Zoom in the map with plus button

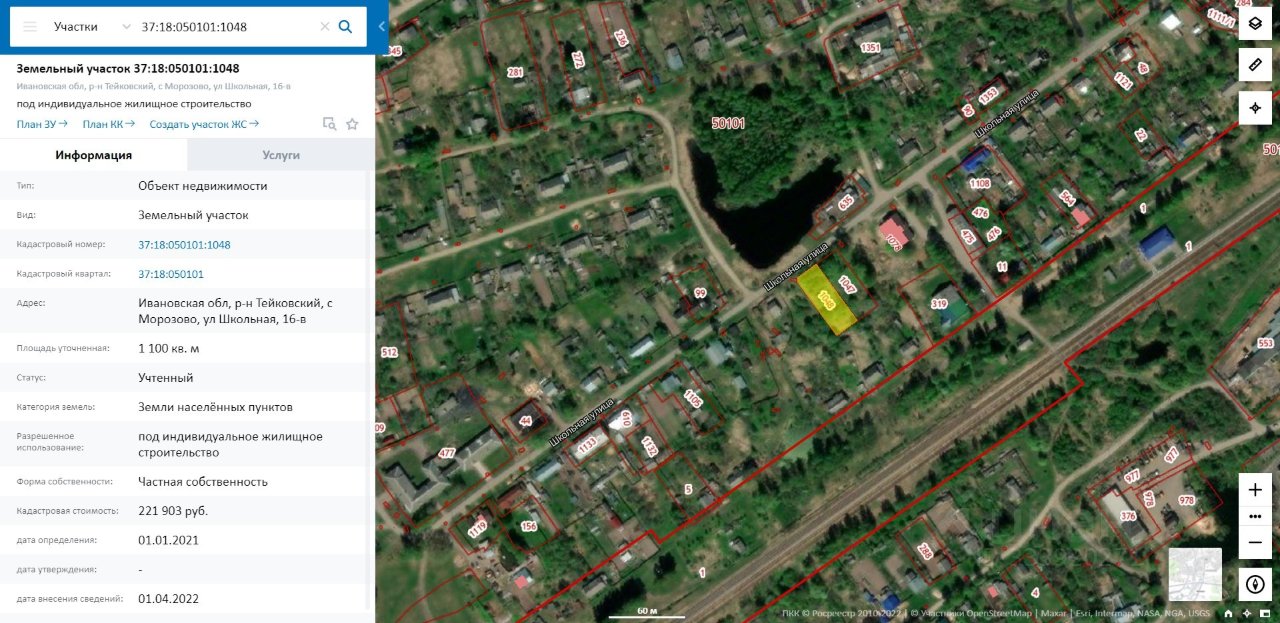[1255, 490]
